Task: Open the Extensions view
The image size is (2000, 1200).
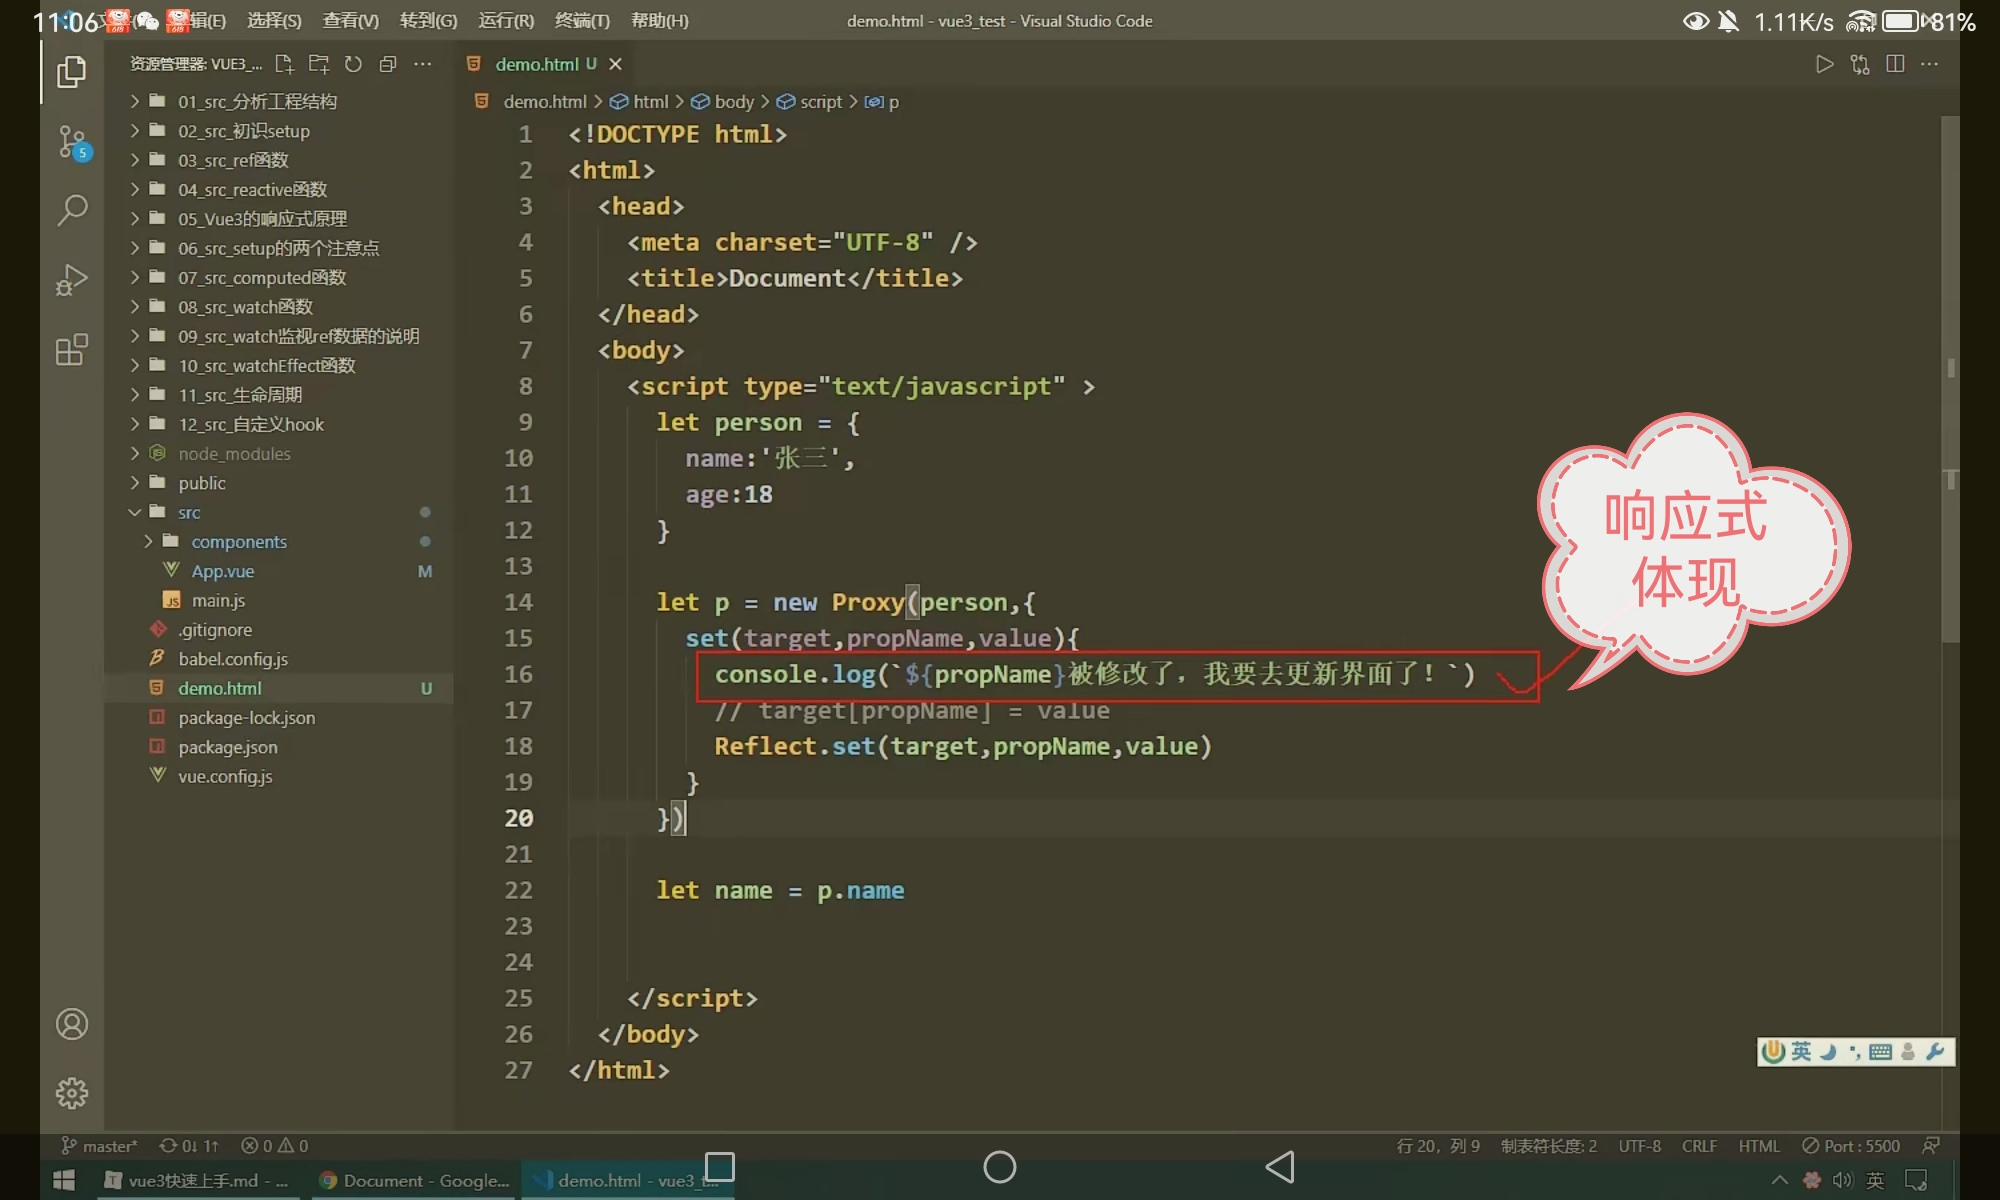Action: coord(71,350)
